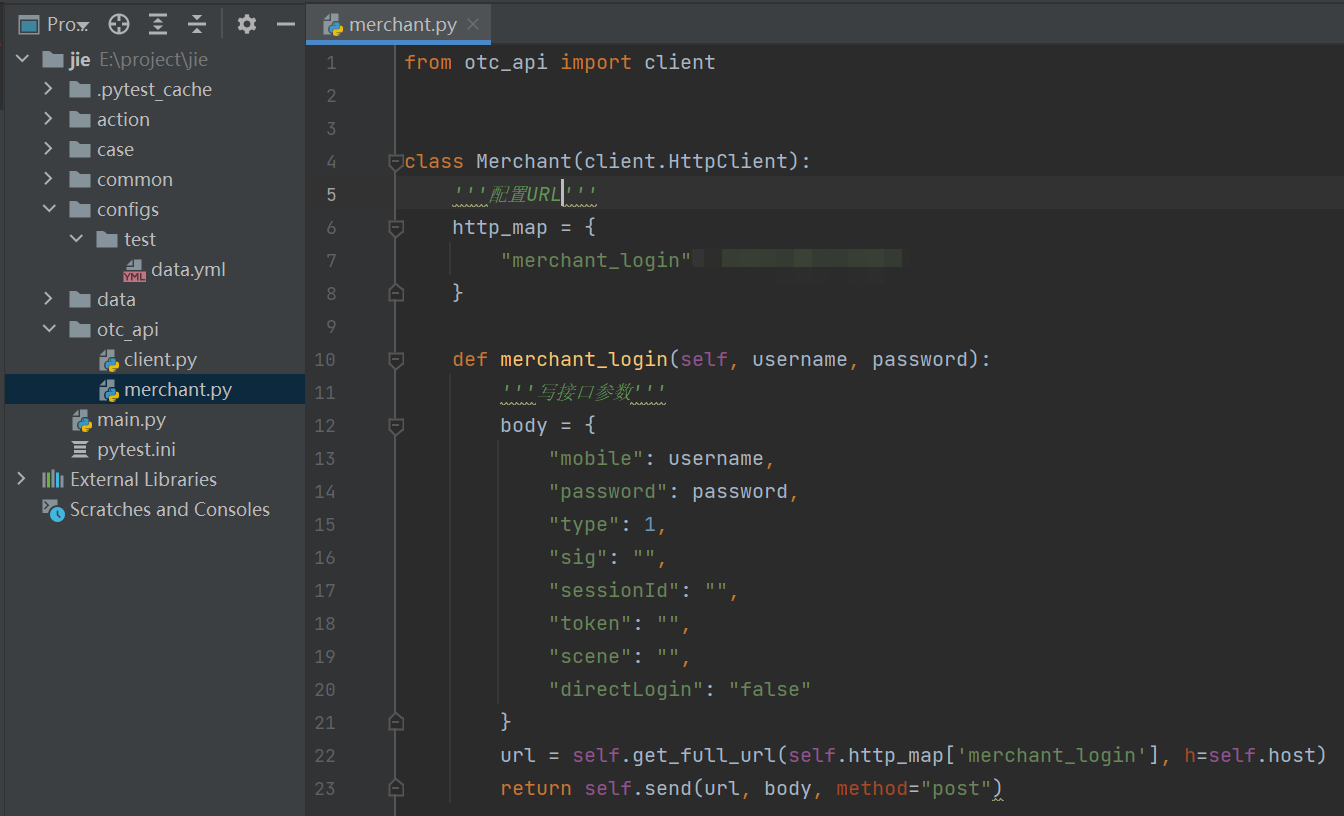Fold the Merchant class at line 4
The height and width of the screenshot is (816, 1344).
396,162
